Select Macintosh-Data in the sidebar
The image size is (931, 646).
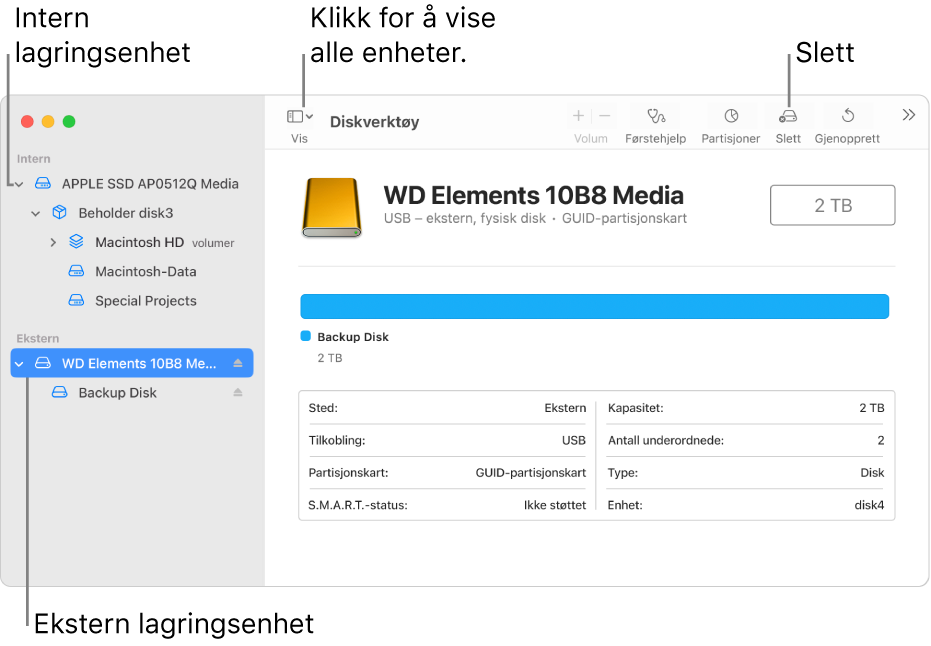[x=145, y=272]
